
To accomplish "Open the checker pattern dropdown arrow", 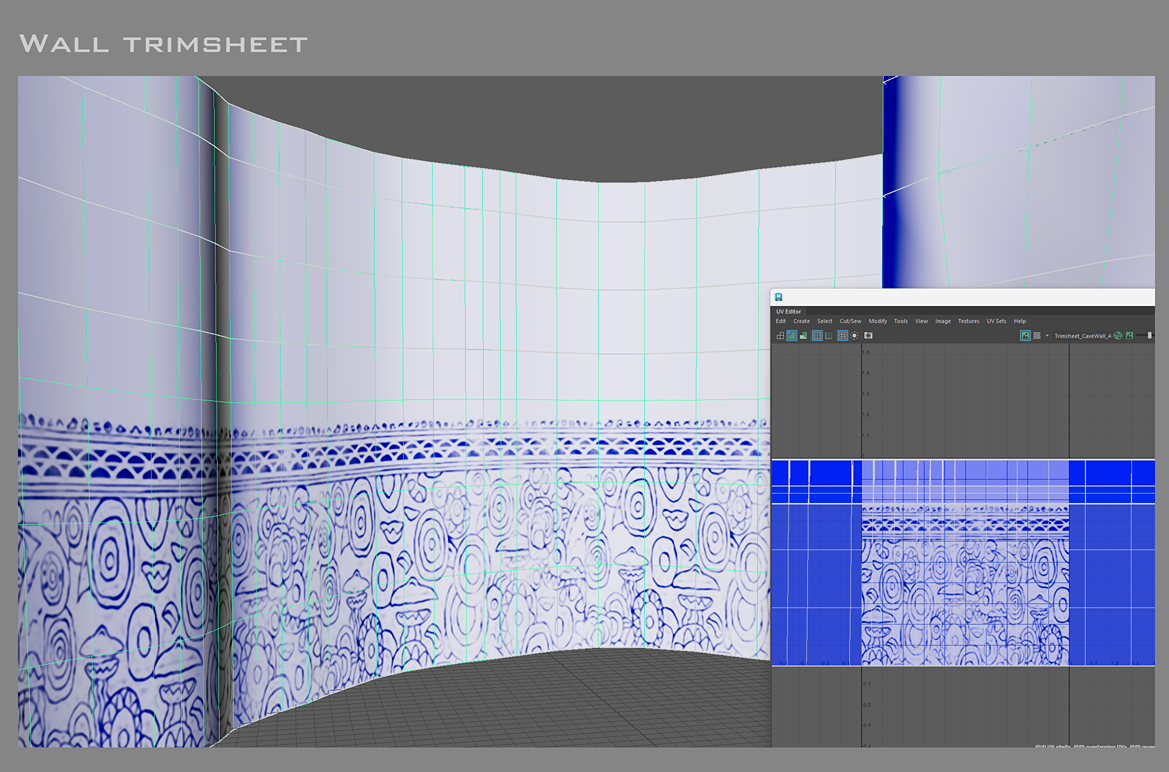I will click(1046, 335).
